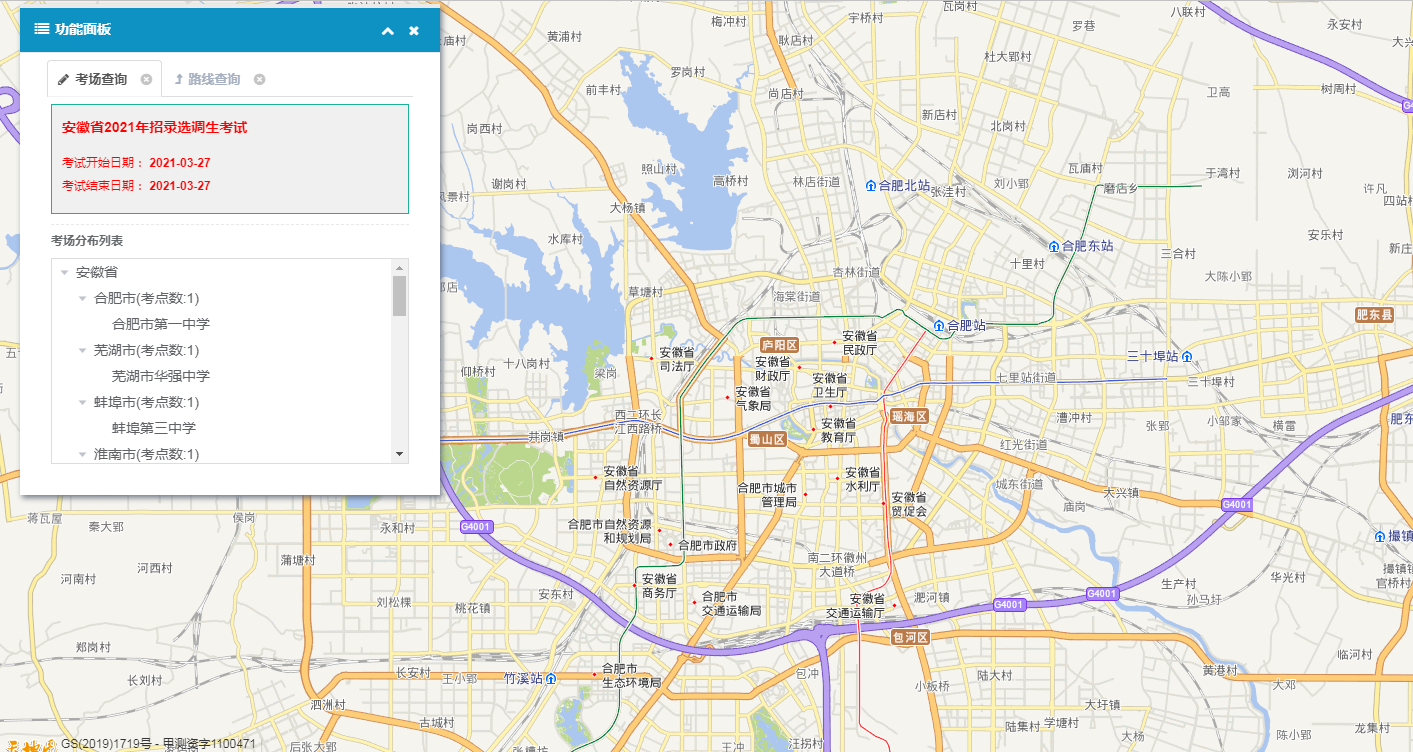Click the 南二环徽州大道桥 label on map

click(x=838, y=565)
